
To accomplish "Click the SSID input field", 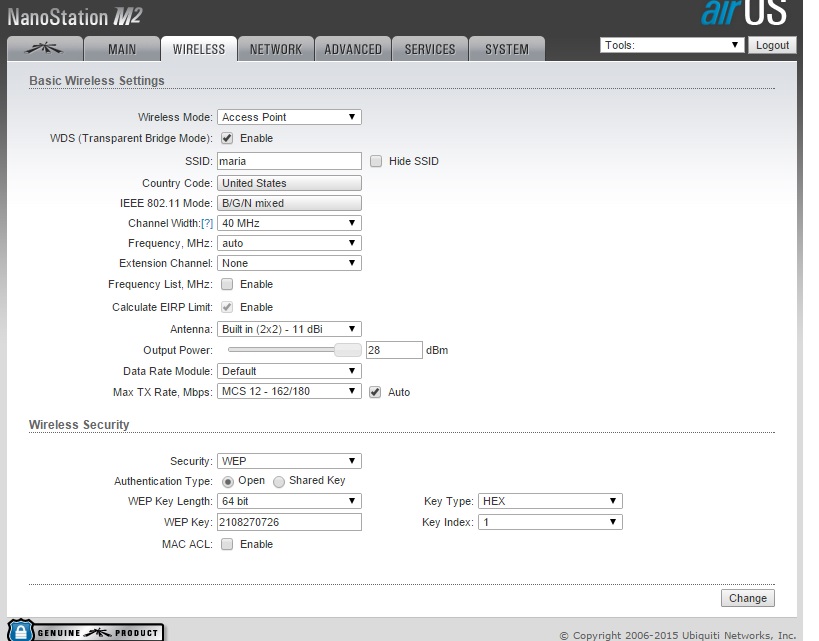I will point(289,161).
